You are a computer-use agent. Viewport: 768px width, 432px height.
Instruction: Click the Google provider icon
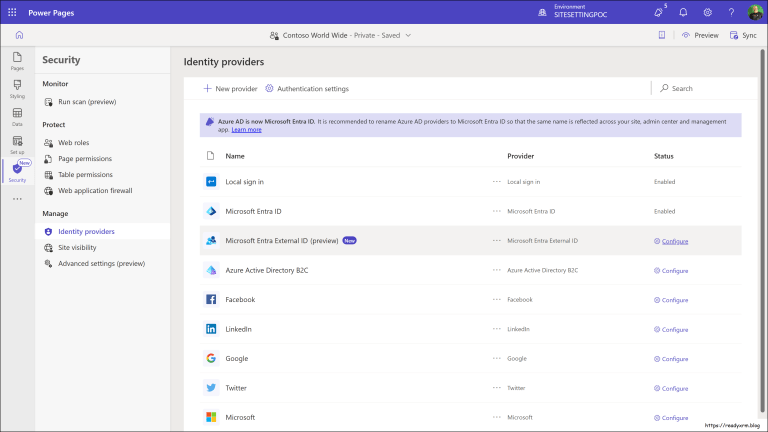pos(211,358)
